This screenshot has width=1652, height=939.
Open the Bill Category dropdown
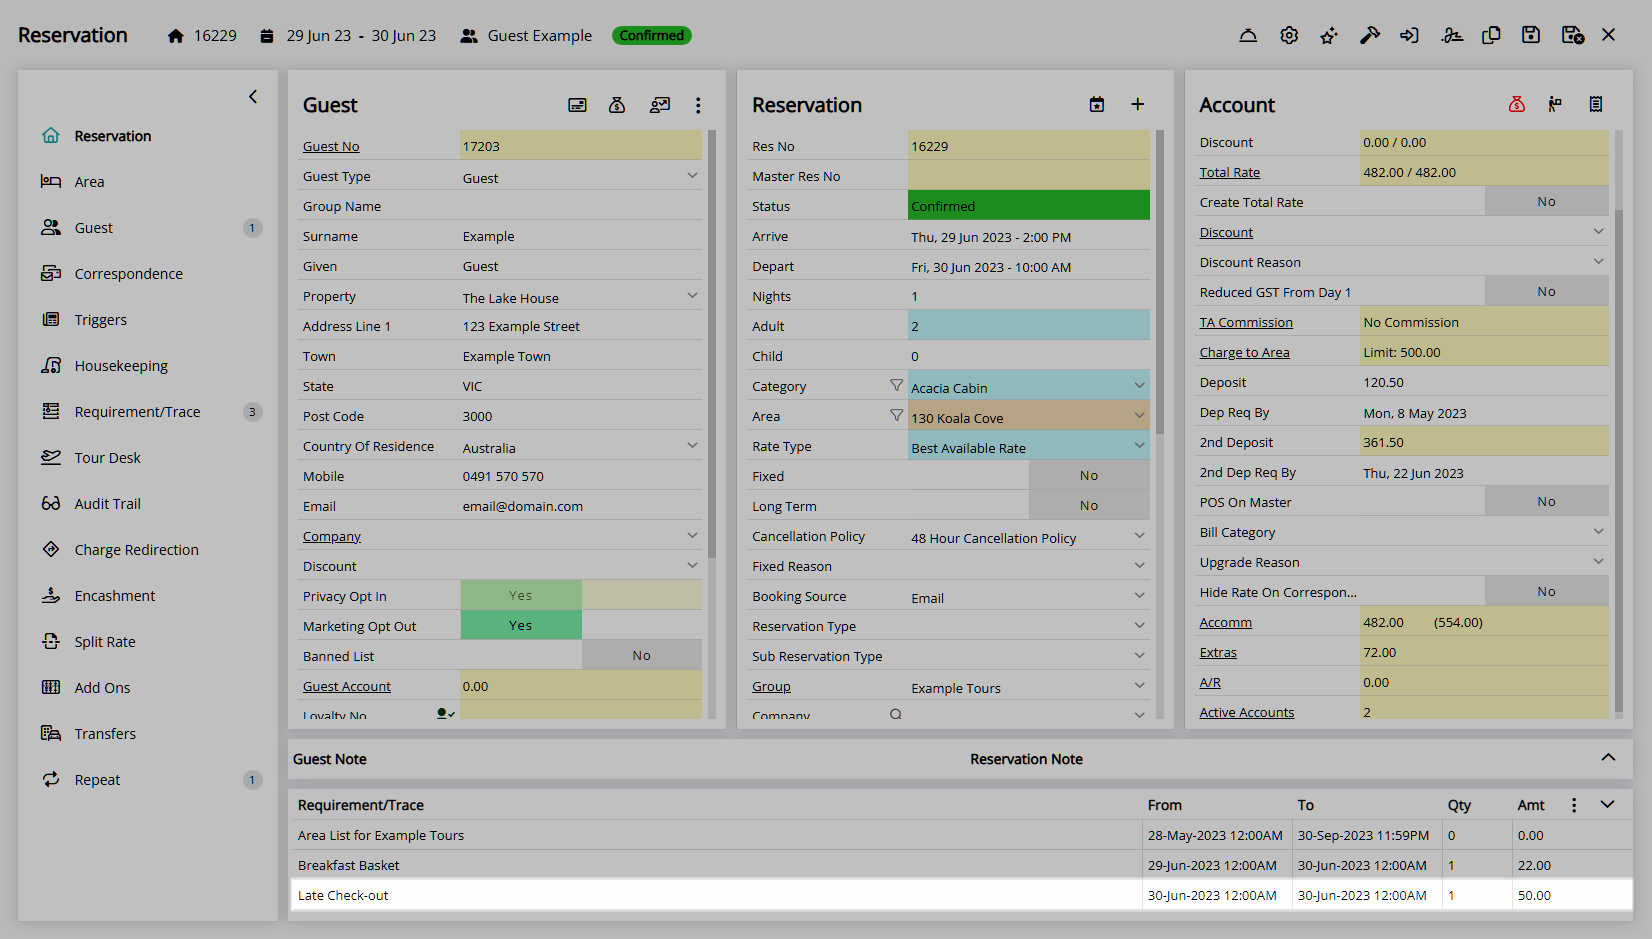click(1598, 531)
